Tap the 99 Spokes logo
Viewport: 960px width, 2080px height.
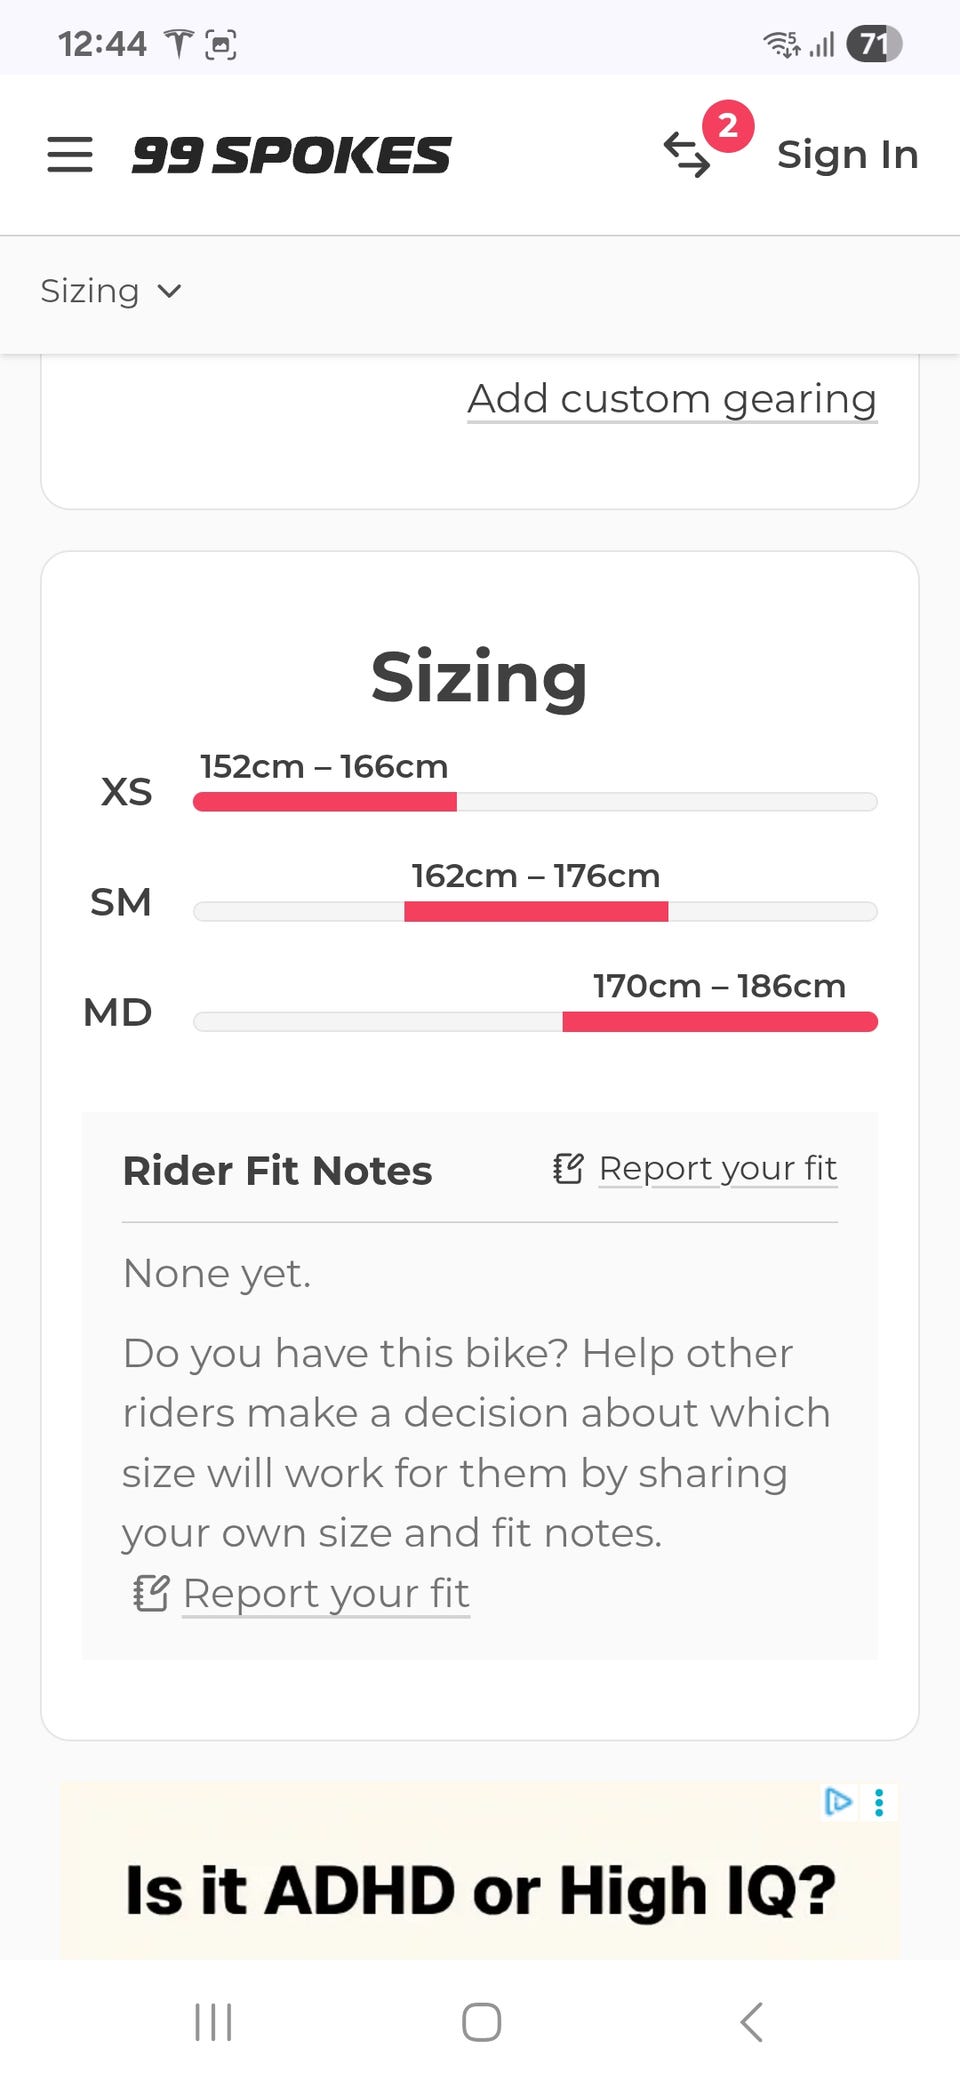coord(291,155)
